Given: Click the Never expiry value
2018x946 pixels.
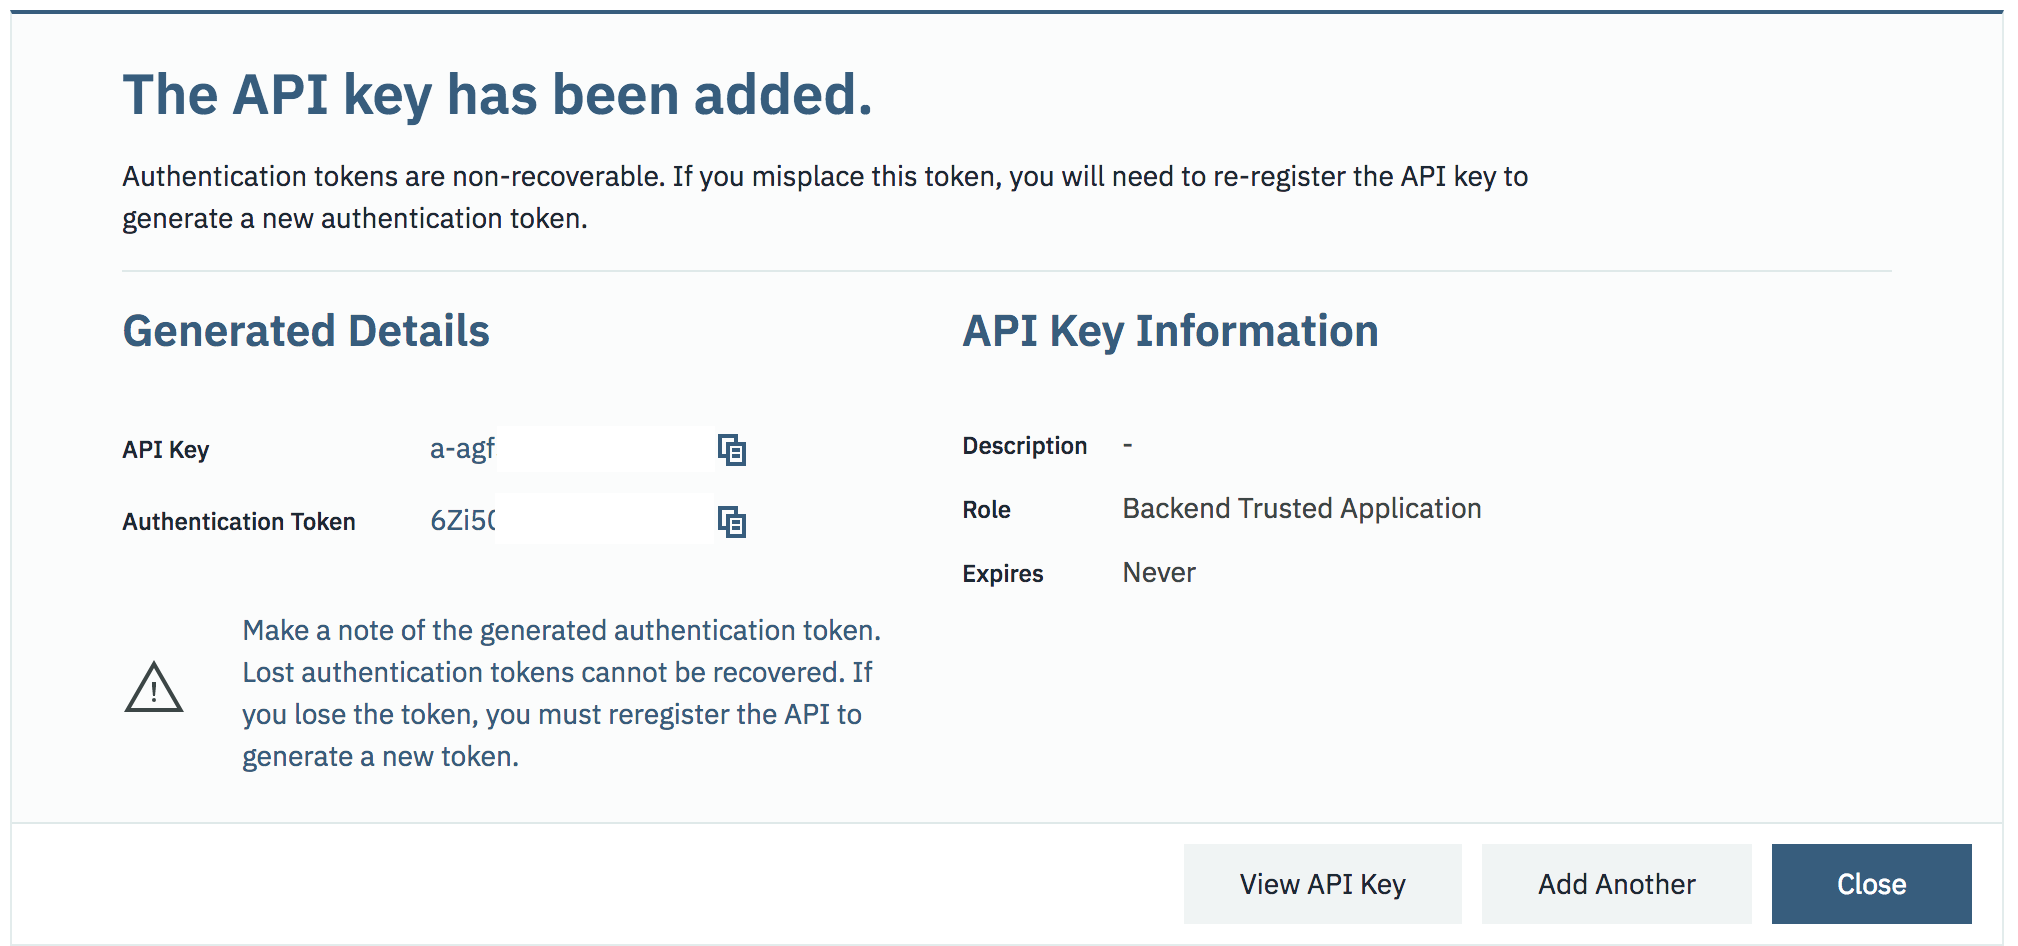Looking at the screenshot, I should pyautogui.click(x=1158, y=573).
